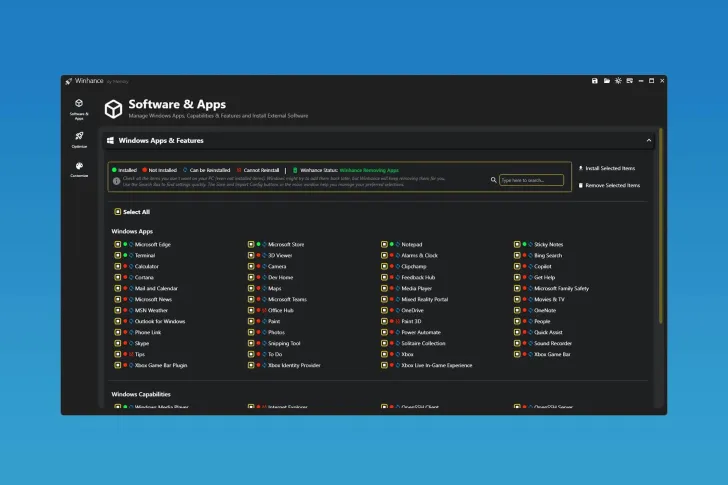Click the MSN Weather label
The height and width of the screenshot is (485, 728).
tap(151, 310)
